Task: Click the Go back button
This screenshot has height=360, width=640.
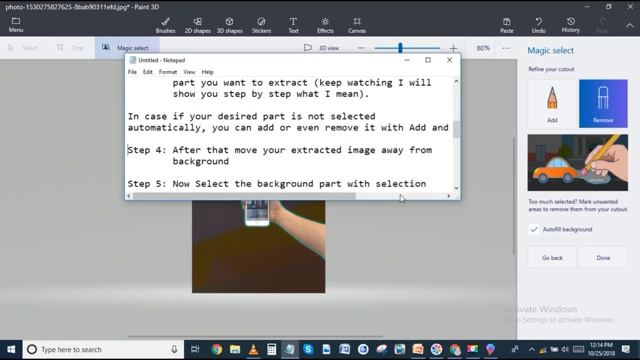Action: [x=552, y=258]
